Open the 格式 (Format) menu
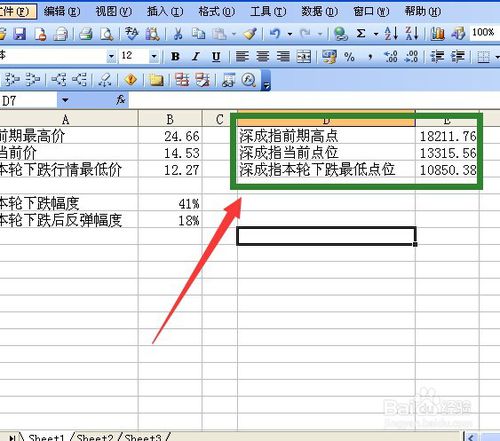 [x=216, y=12]
